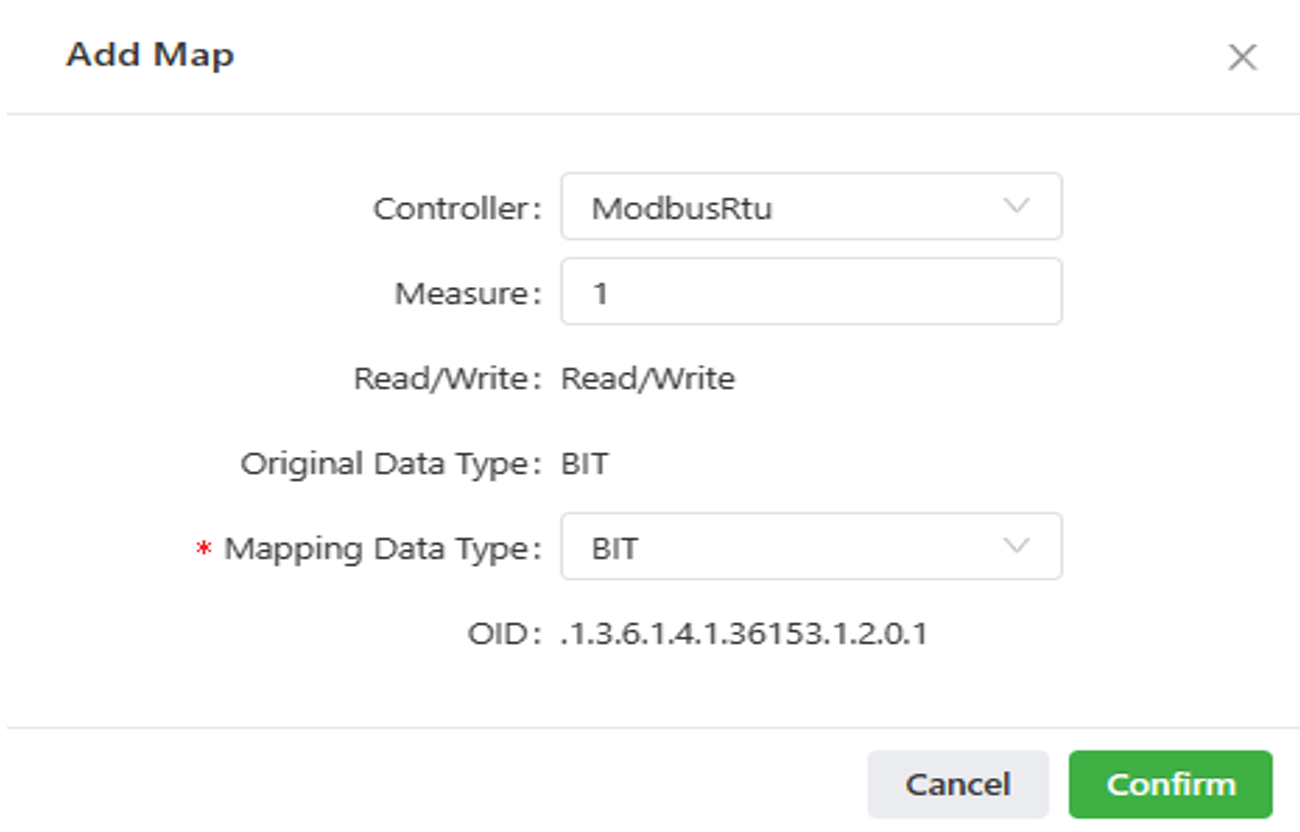Viewport: 1300px width, 832px height.
Task: Expand the Mapping Data Type dropdown
Action: tap(810, 547)
